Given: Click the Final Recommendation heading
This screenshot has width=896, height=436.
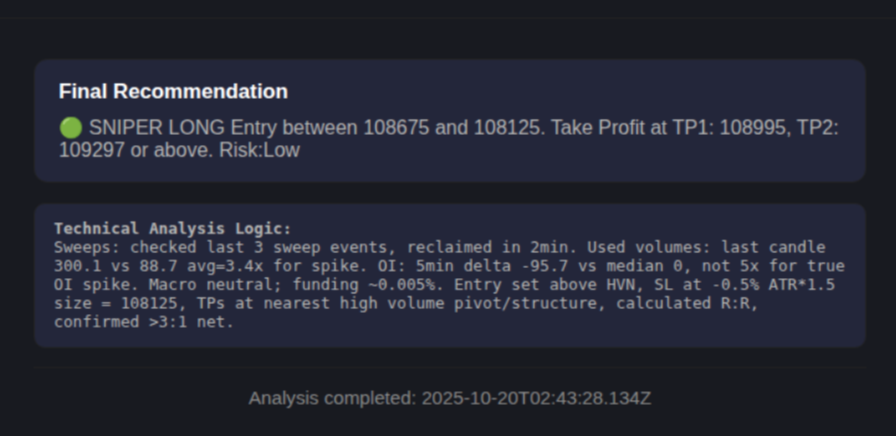Looking at the screenshot, I should (173, 91).
